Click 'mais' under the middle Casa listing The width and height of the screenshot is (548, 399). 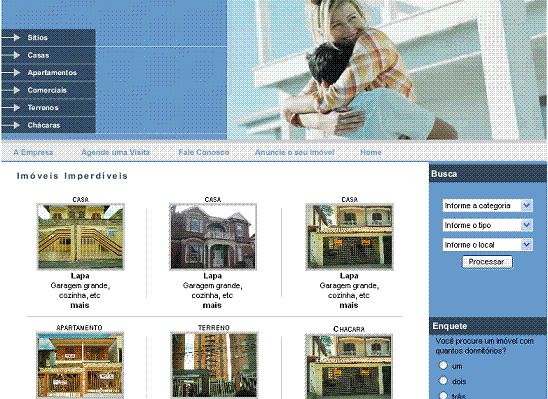212,305
